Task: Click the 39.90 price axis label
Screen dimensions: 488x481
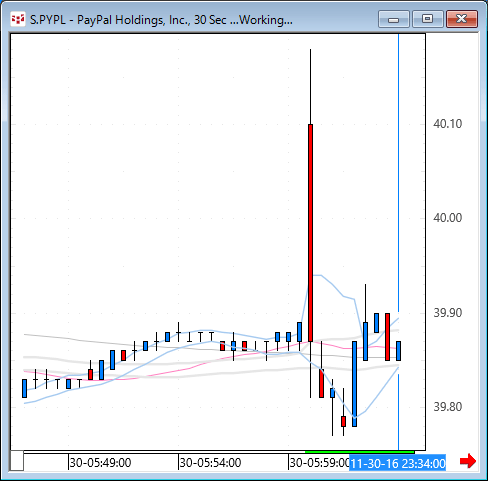Action: point(448,313)
